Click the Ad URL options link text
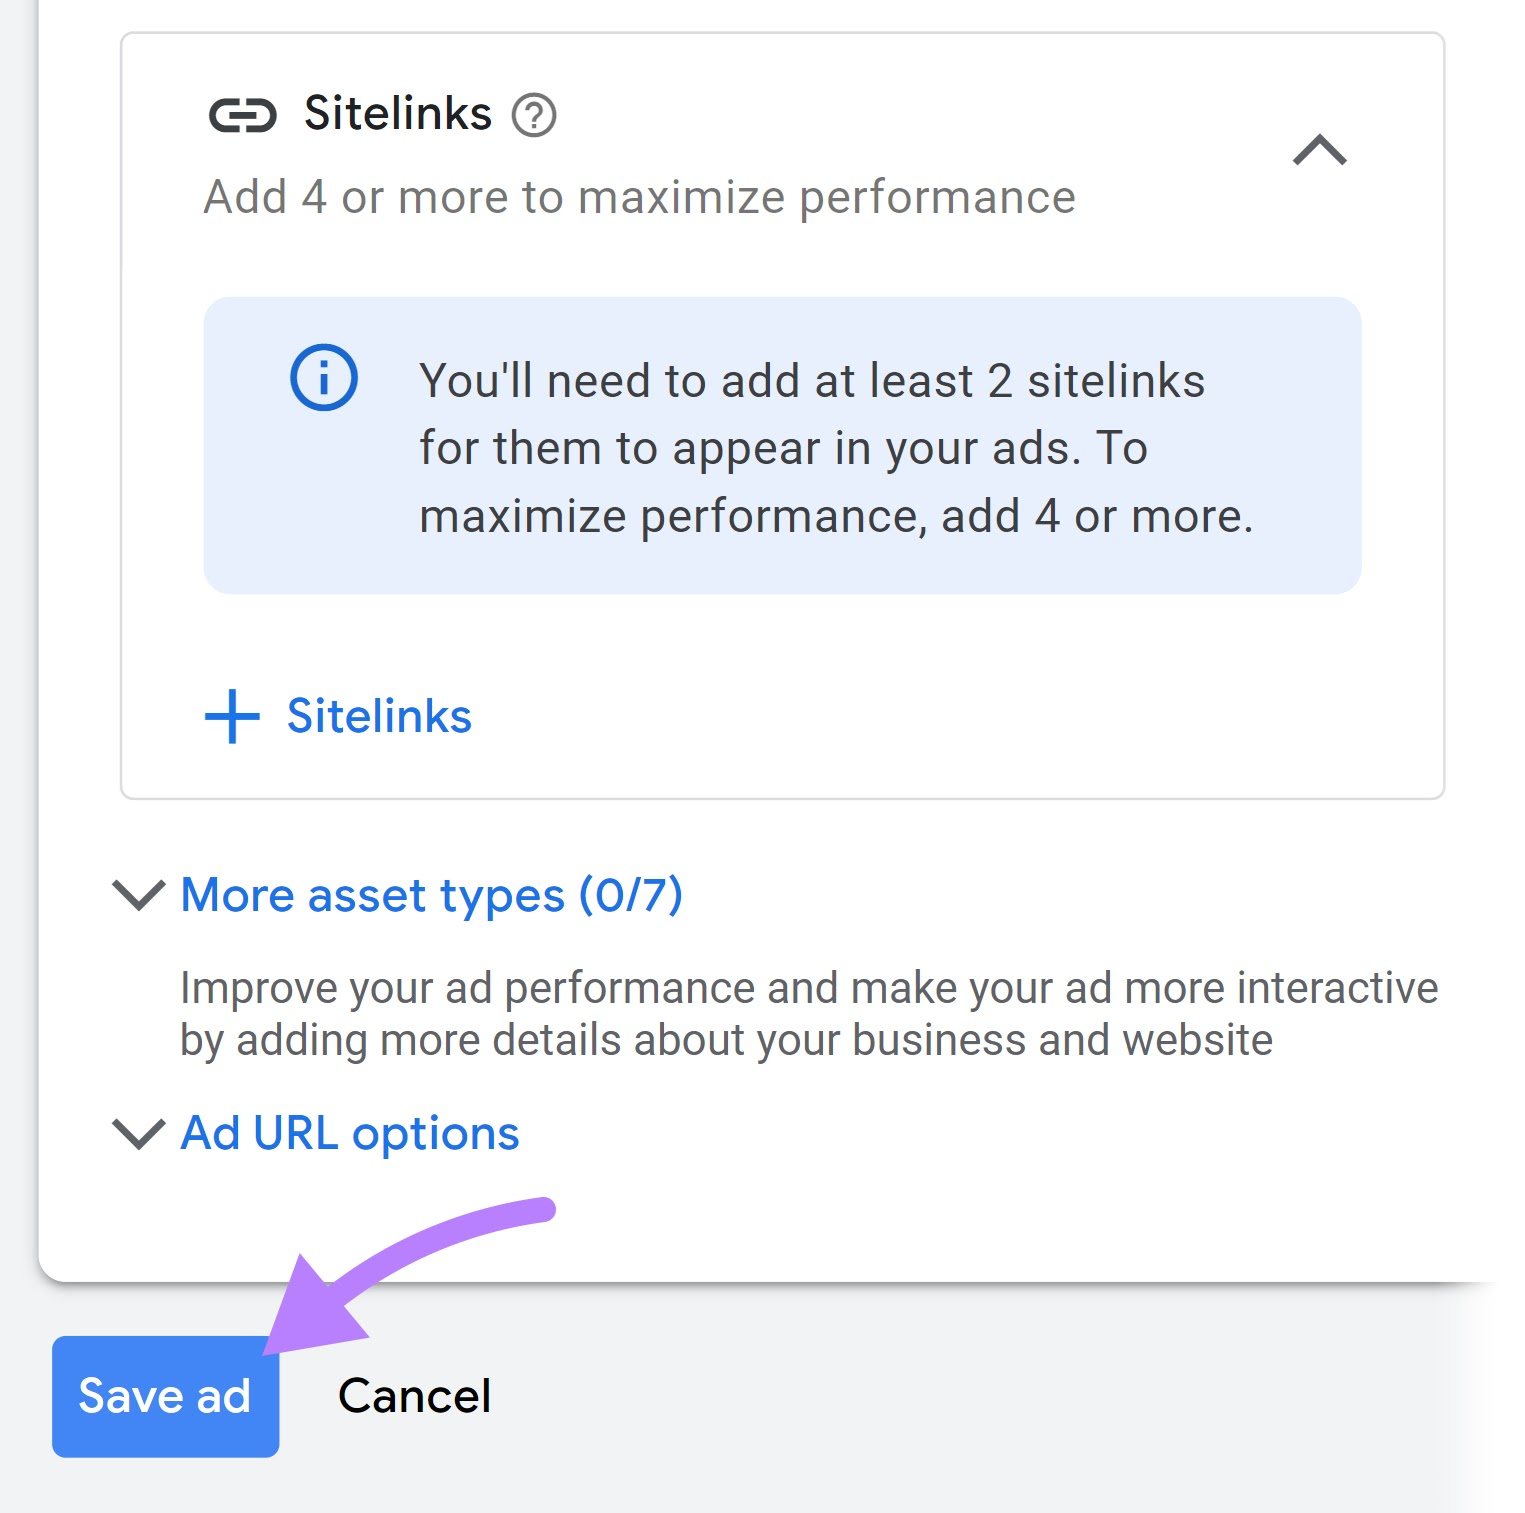Image resolution: width=1525 pixels, height=1513 pixels. click(349, 1133)
